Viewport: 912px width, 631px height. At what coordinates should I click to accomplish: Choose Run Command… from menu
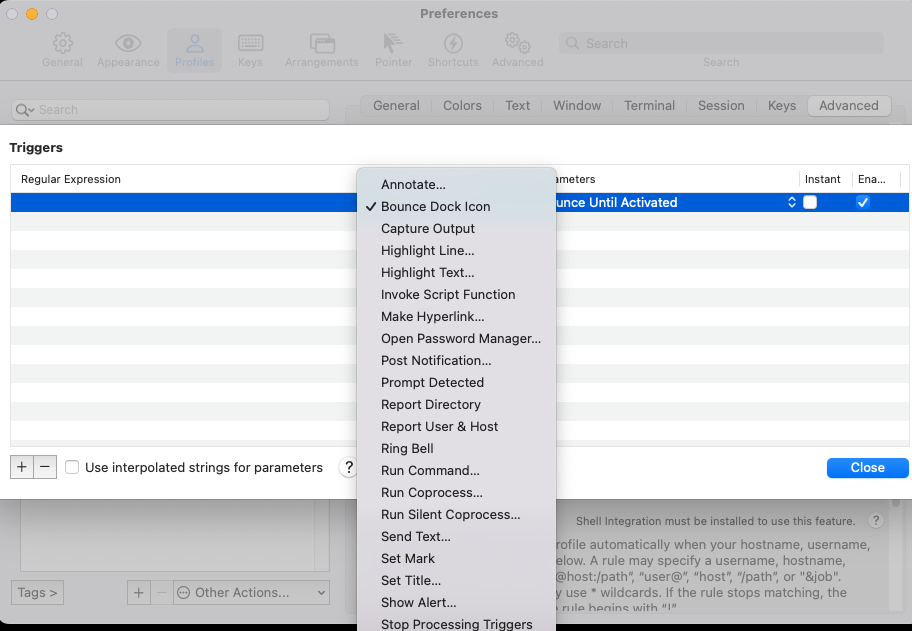[457, 470]
